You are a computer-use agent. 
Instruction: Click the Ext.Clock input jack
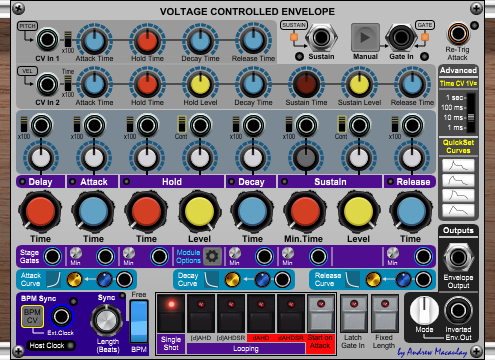click(x=61, y=316)
